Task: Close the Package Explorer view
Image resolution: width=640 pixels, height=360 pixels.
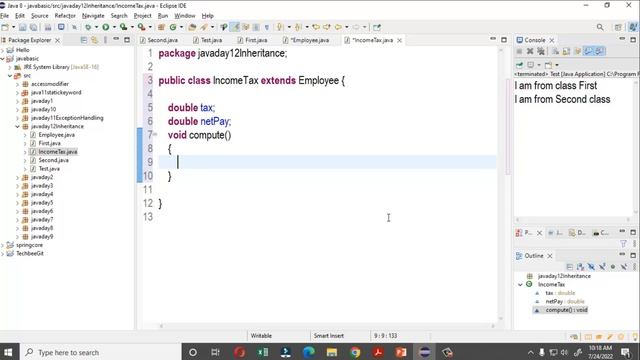Action: click(x=58, y=40)
